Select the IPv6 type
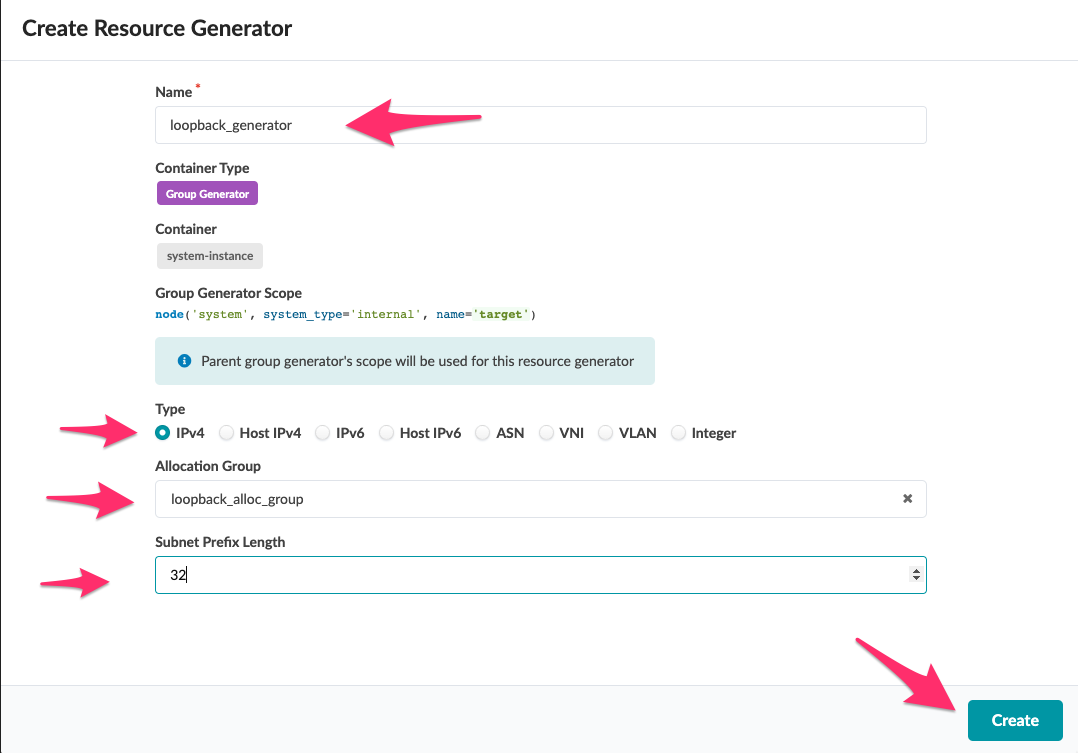1078x753 pixels. (x=322, y=432)
